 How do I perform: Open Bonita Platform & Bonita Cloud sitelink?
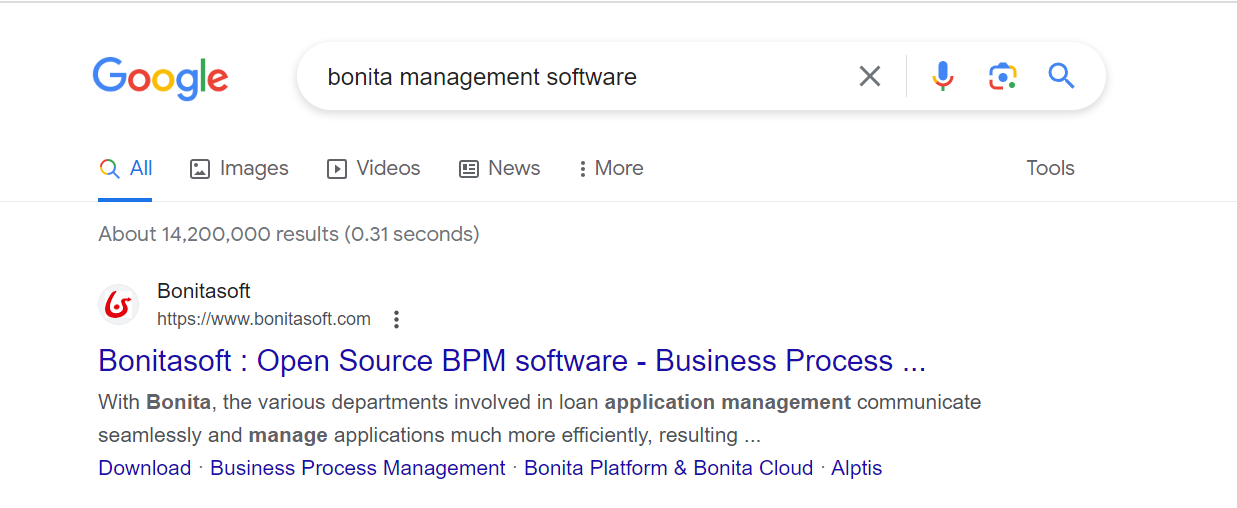click(x=669, y=468)
